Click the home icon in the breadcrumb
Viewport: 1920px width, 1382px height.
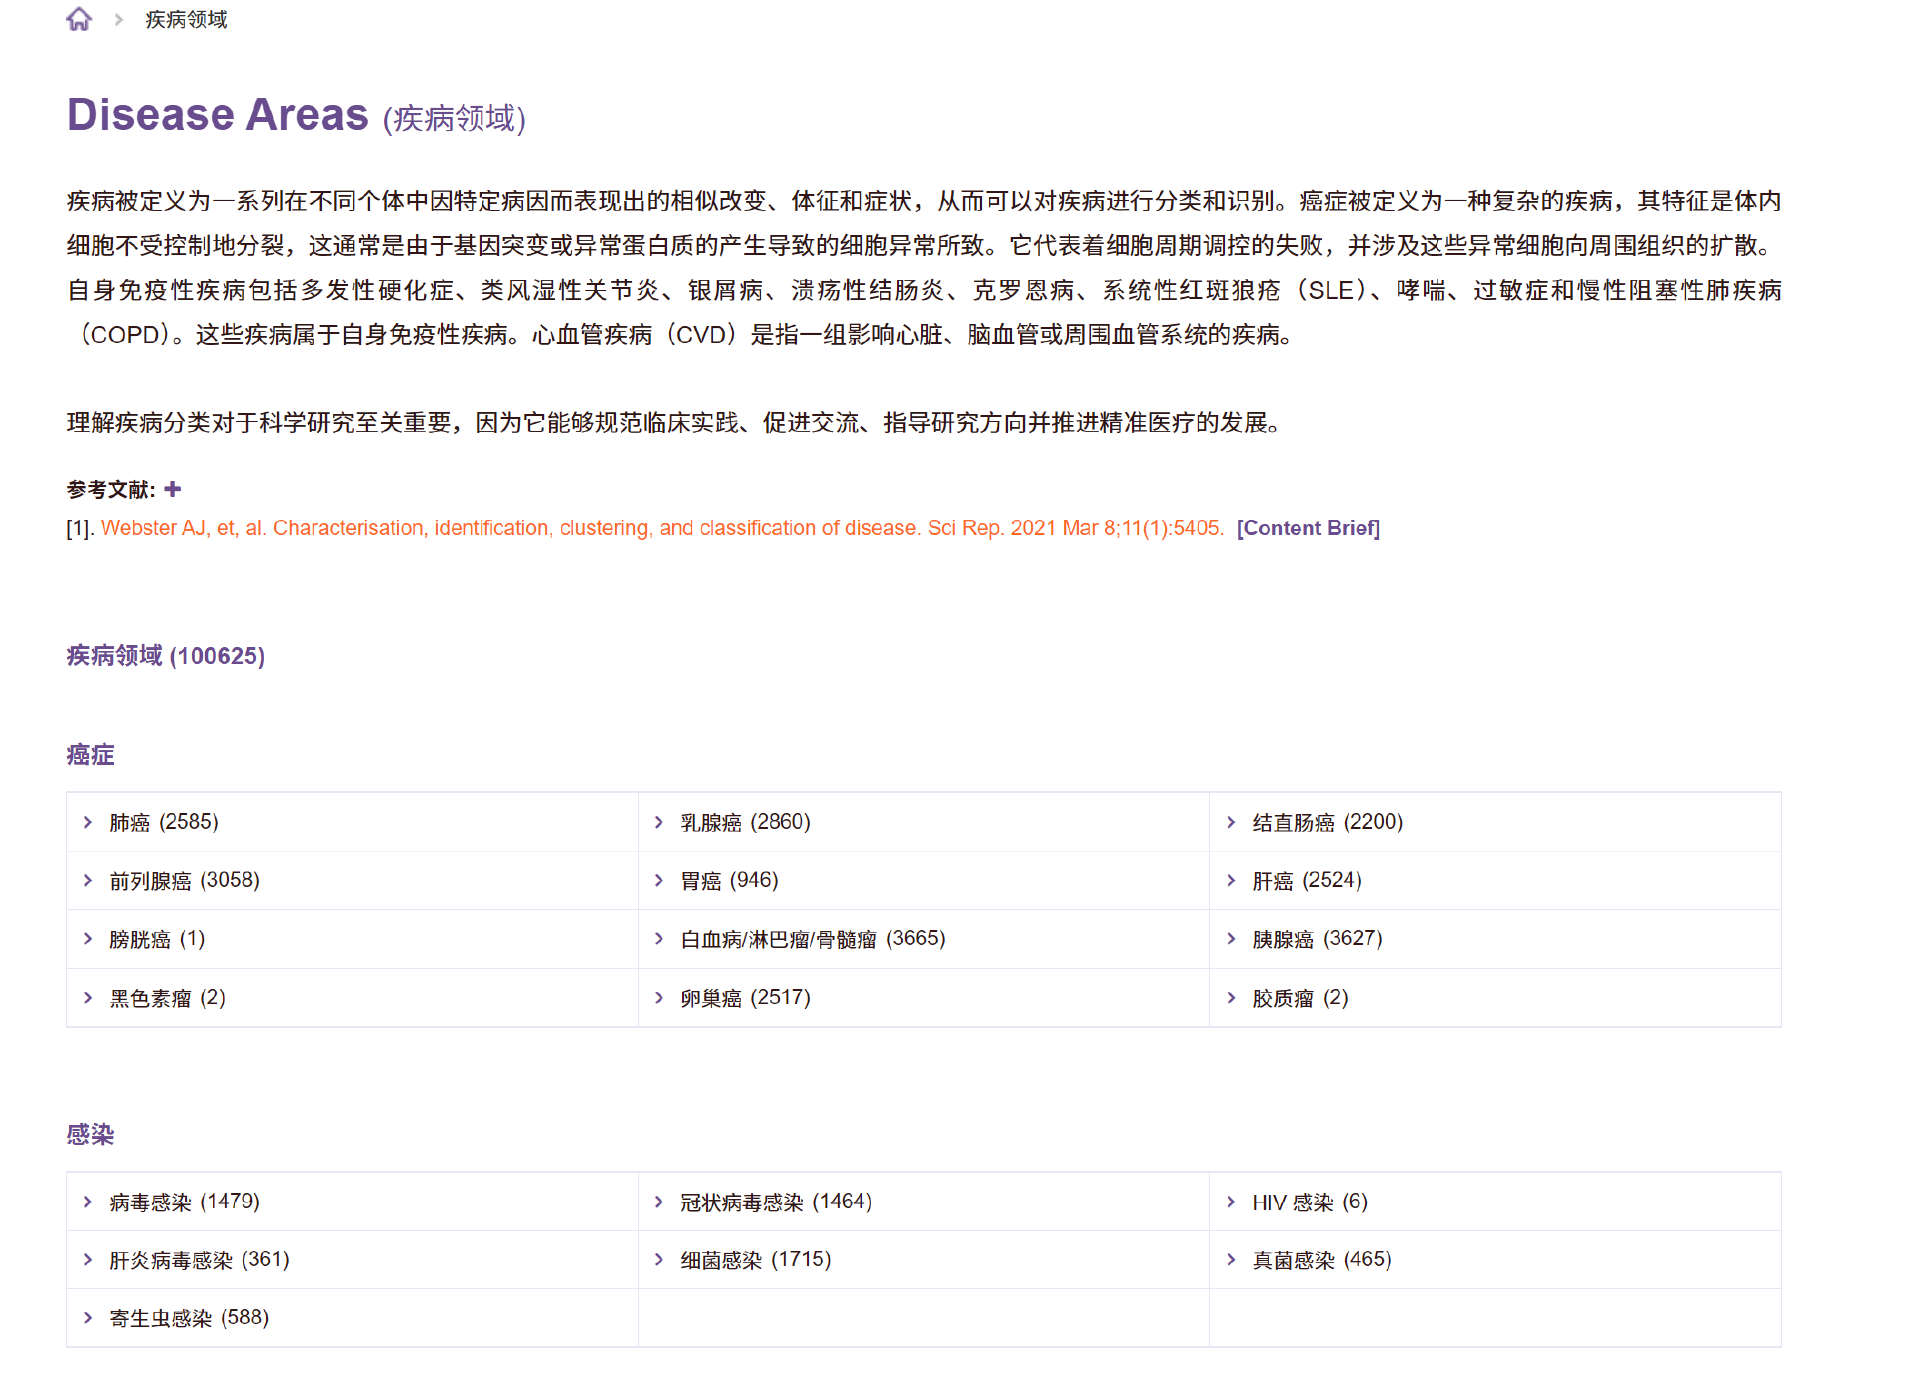(x=79, y=19)
